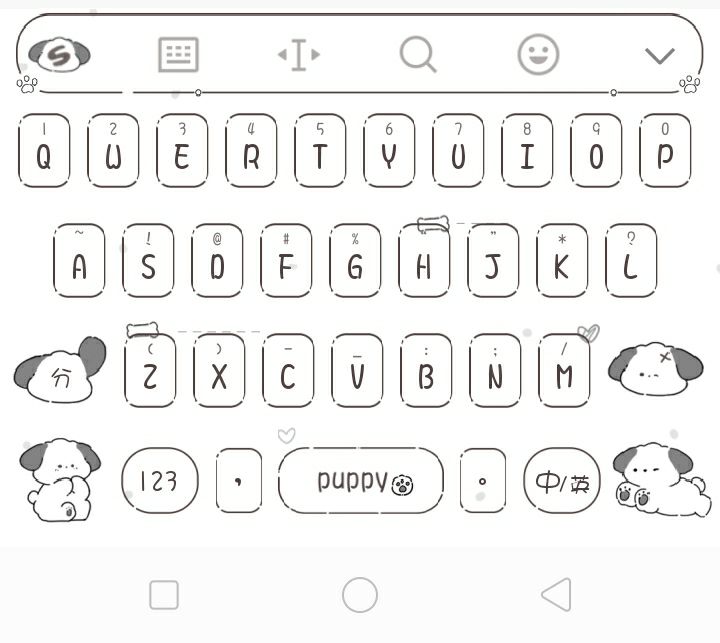Tap the puppy shift key labeled 分

[x=60, y=370]
